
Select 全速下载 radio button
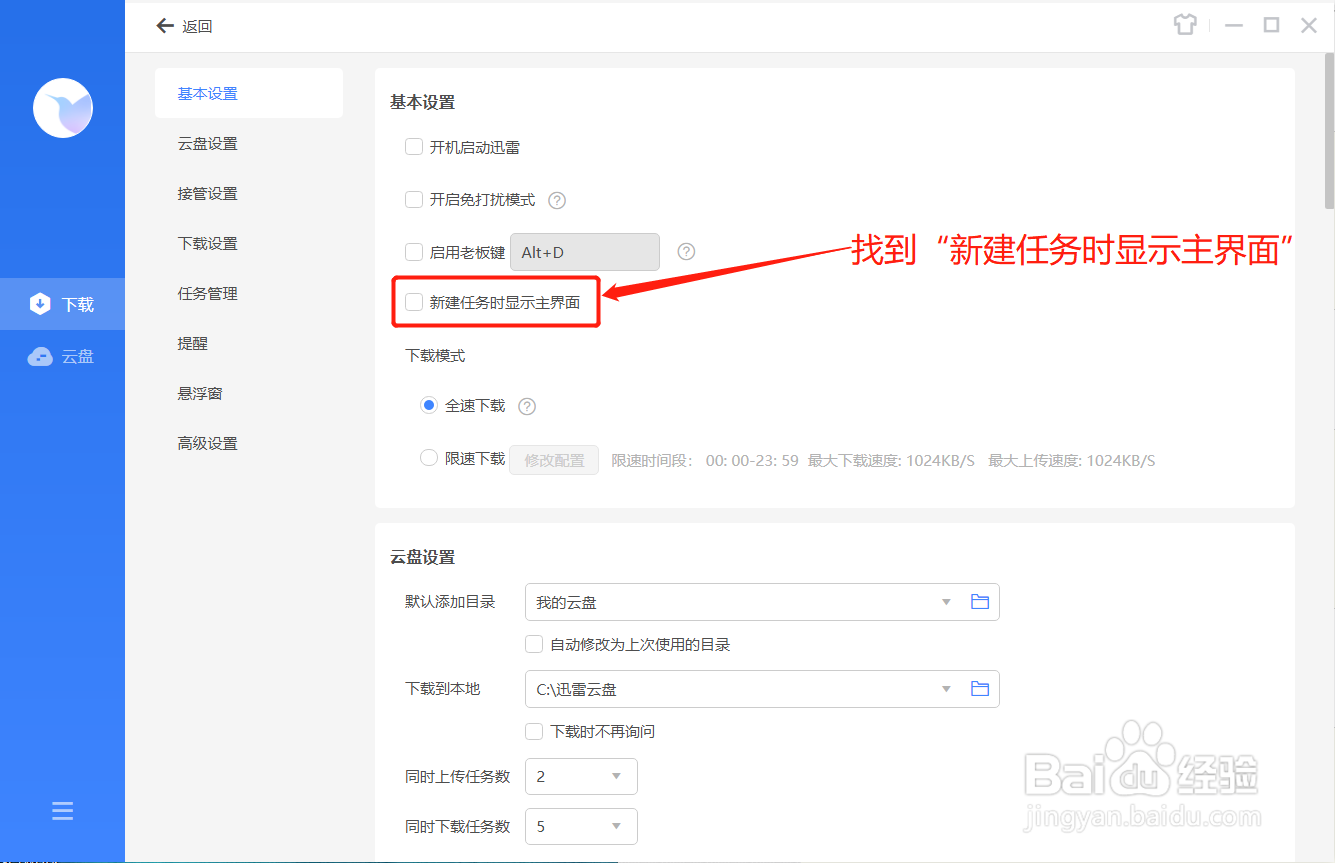(x=429, y=405)
